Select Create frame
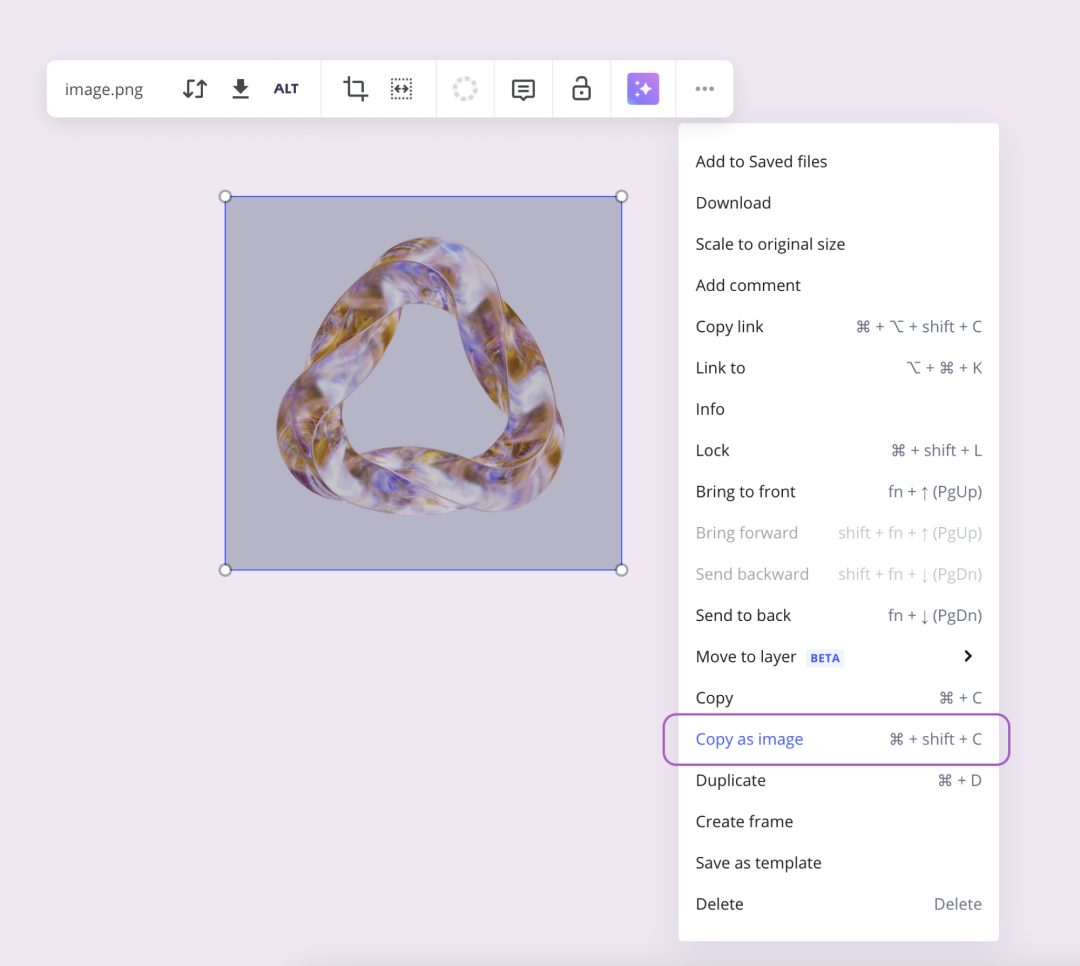 (838, 821)
